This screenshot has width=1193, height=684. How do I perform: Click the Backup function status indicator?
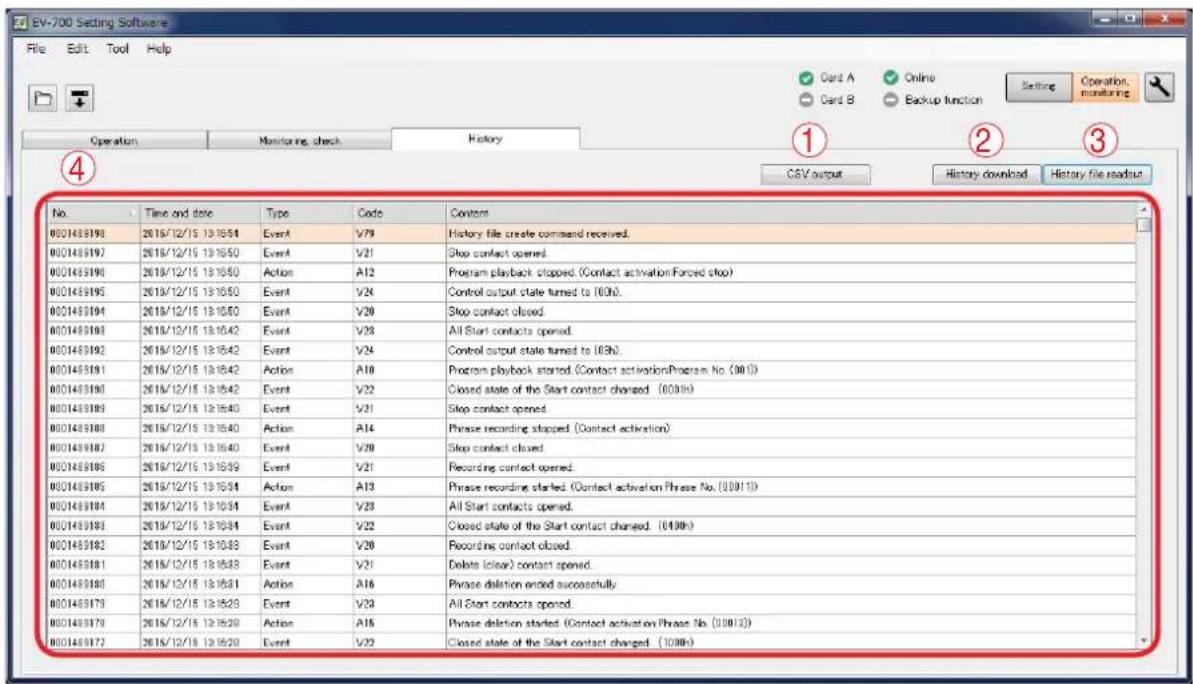(x=933, y=100)
